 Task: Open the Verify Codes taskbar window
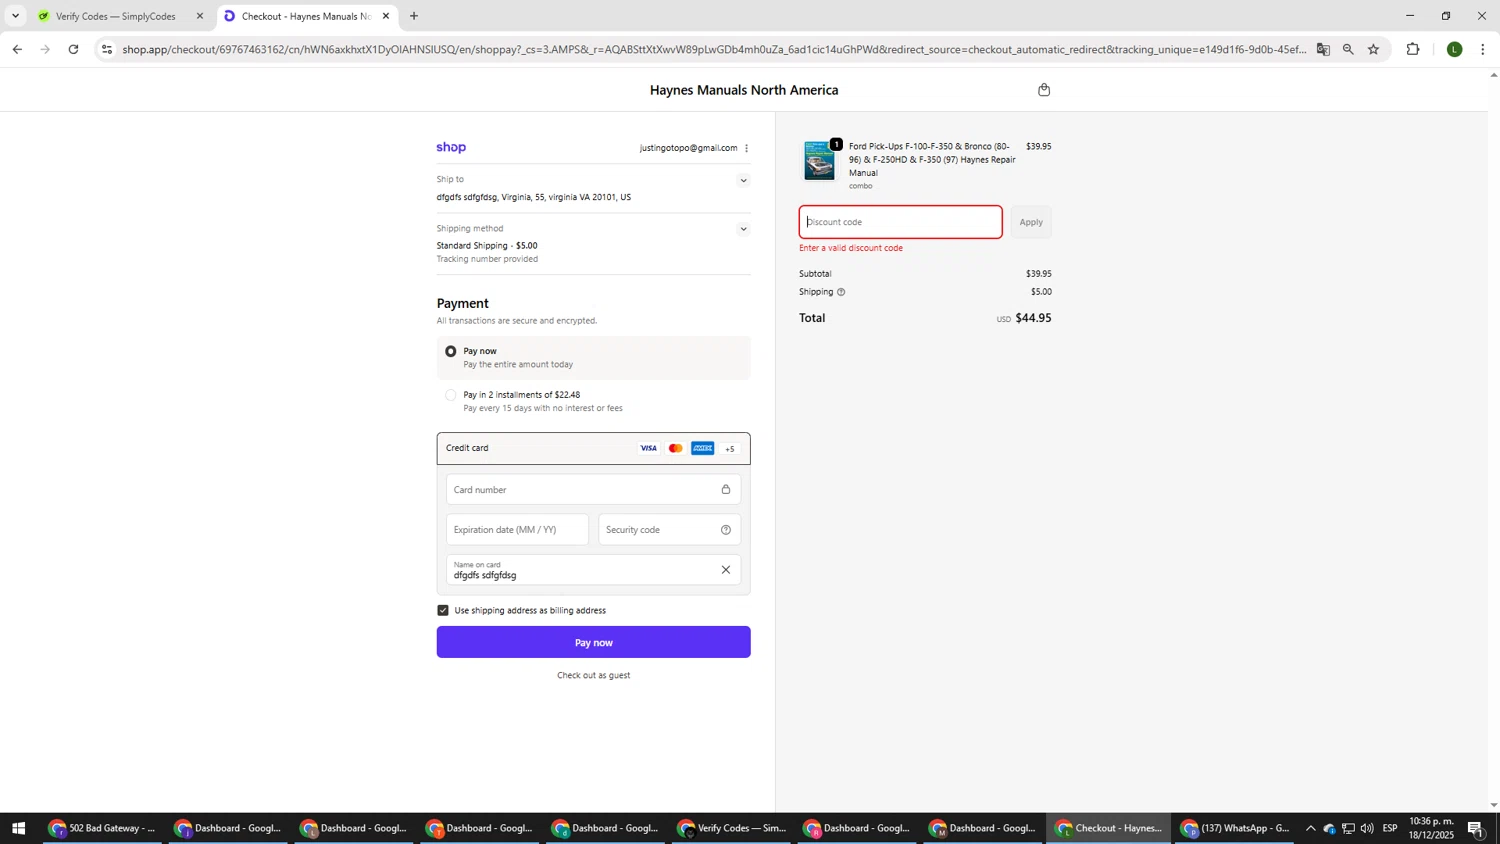733,828
